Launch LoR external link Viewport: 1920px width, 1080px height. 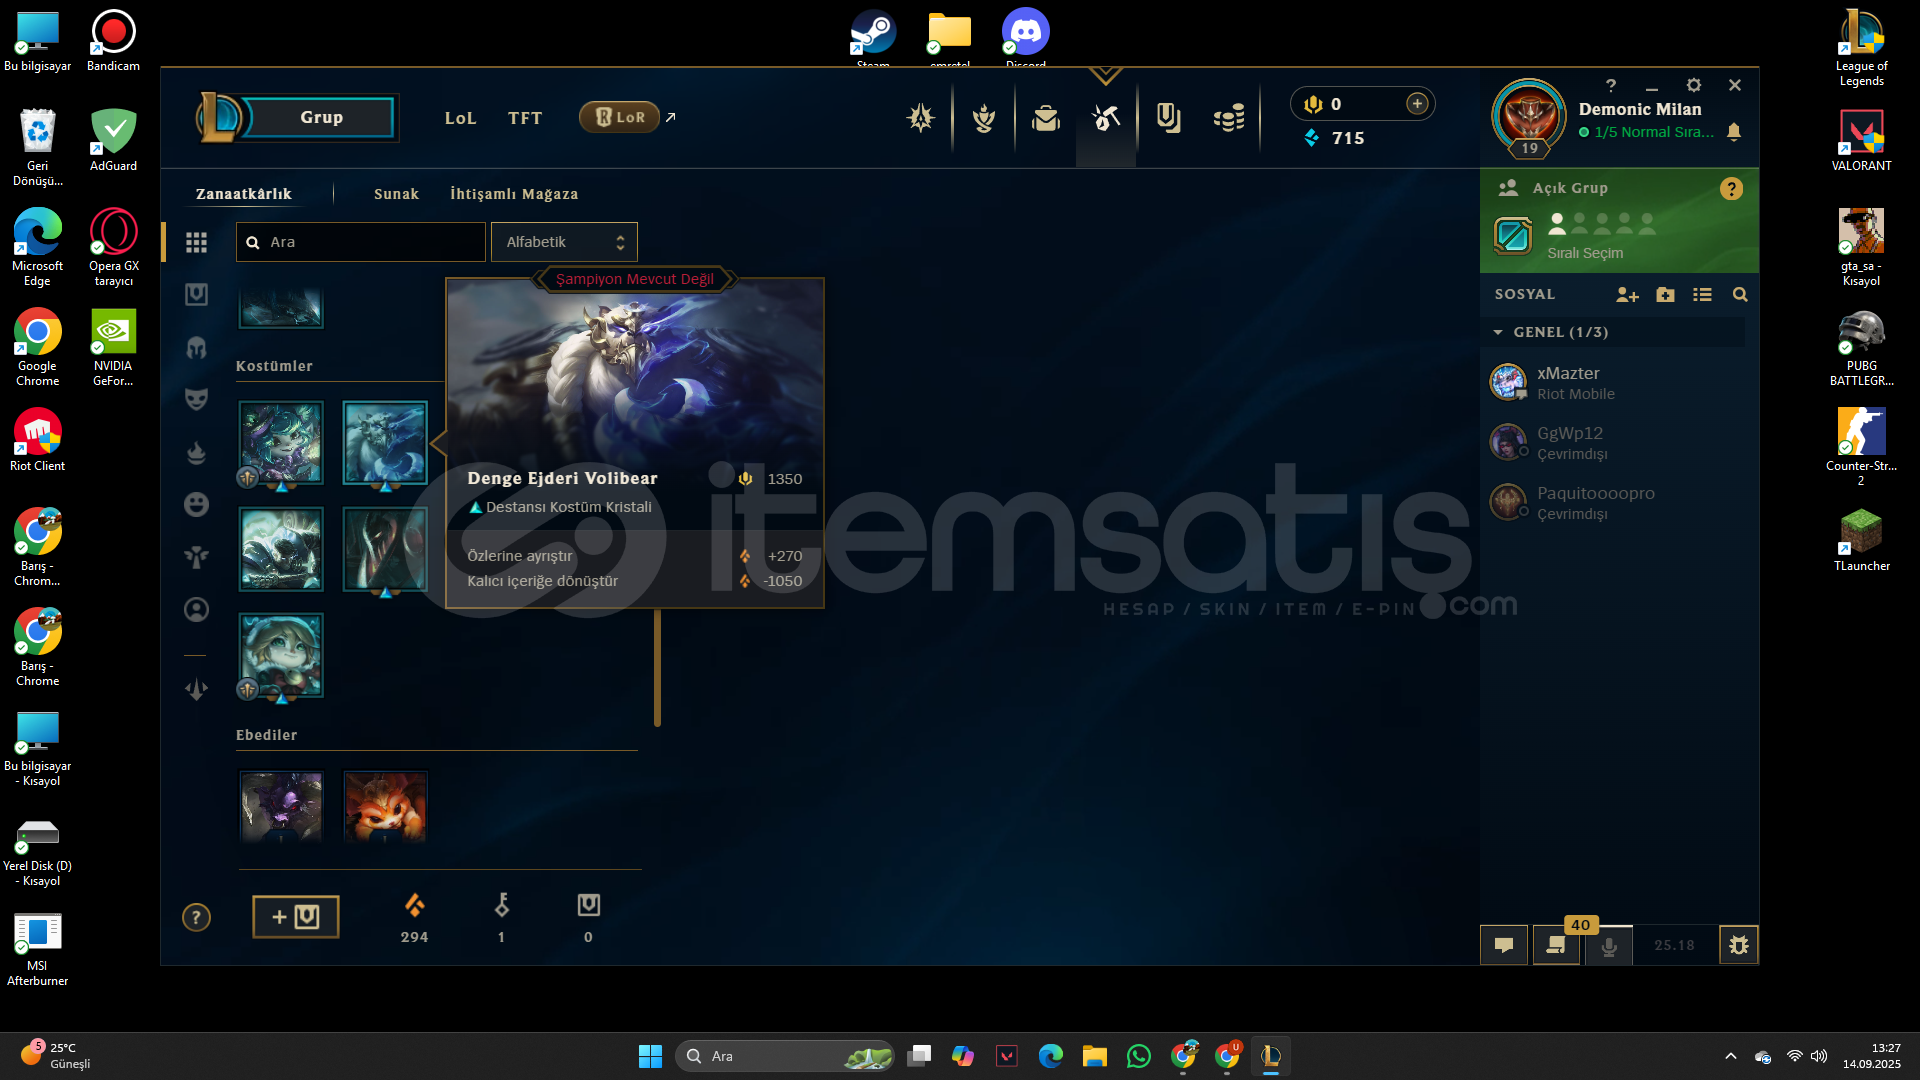tap(627, 117)
